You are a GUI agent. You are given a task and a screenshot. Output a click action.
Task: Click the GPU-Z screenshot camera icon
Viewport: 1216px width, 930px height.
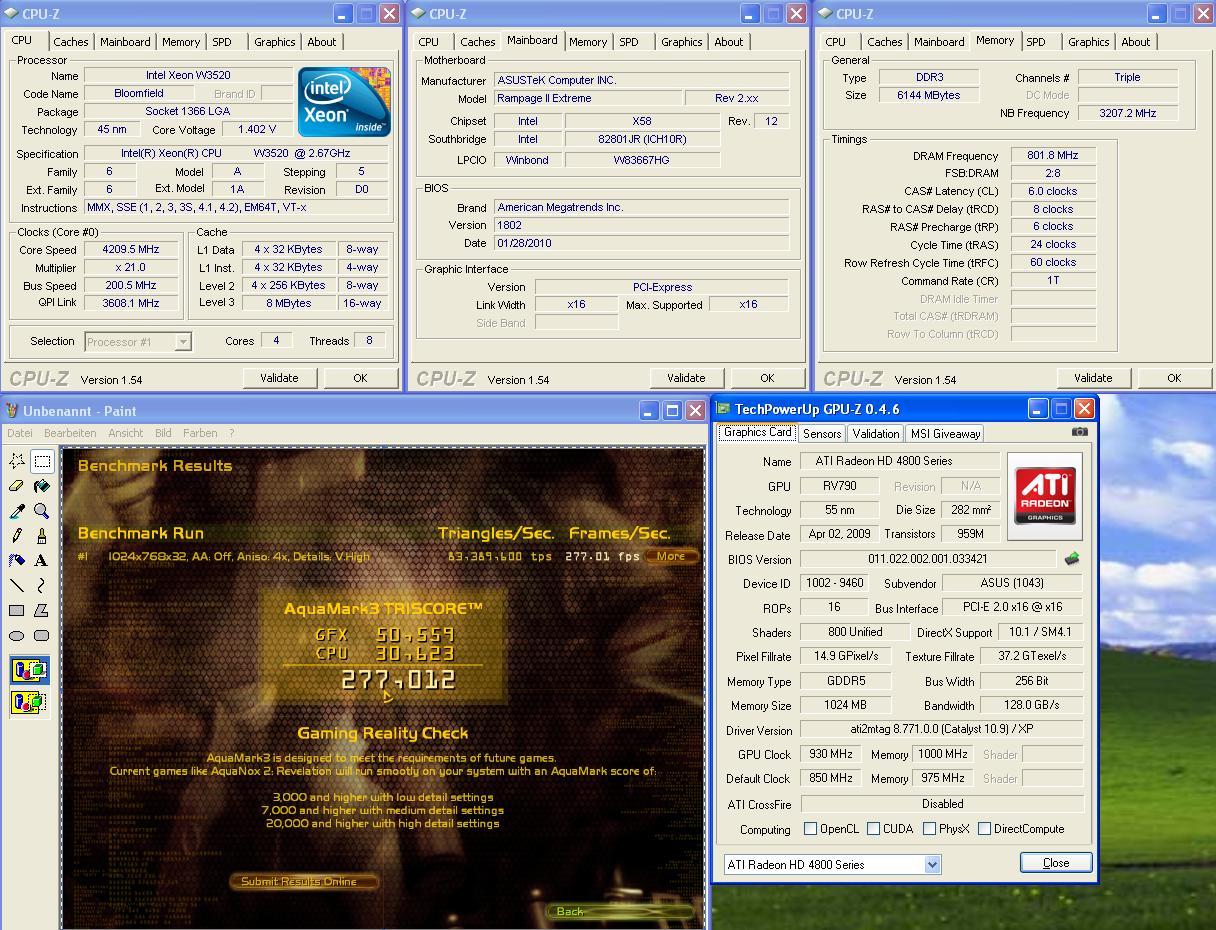coord(1079,432)
